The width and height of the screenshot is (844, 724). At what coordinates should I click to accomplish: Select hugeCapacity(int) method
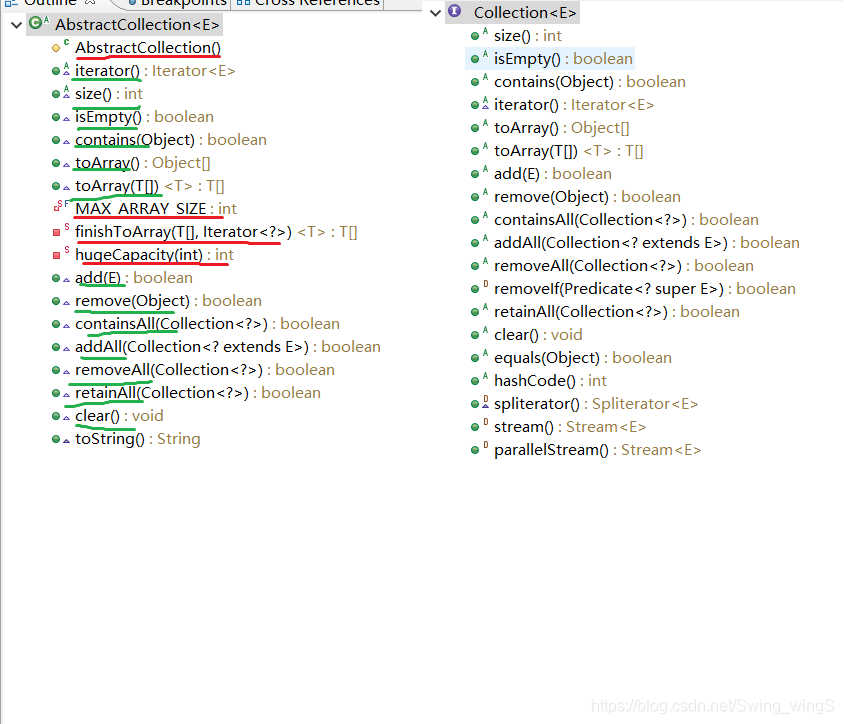[x=154, y=255]
